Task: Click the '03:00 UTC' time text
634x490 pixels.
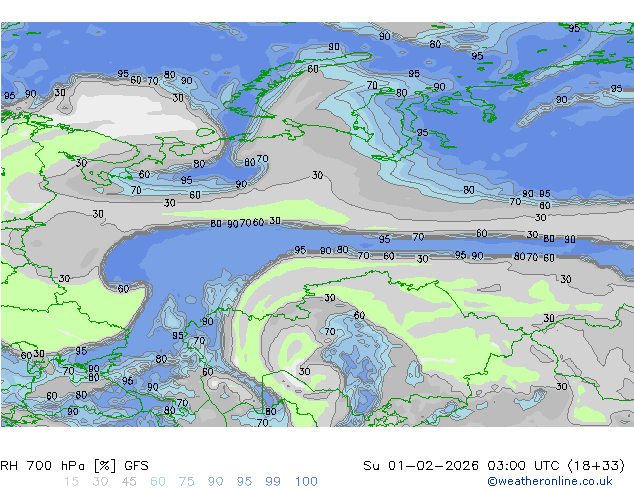Action: [523, 466]
